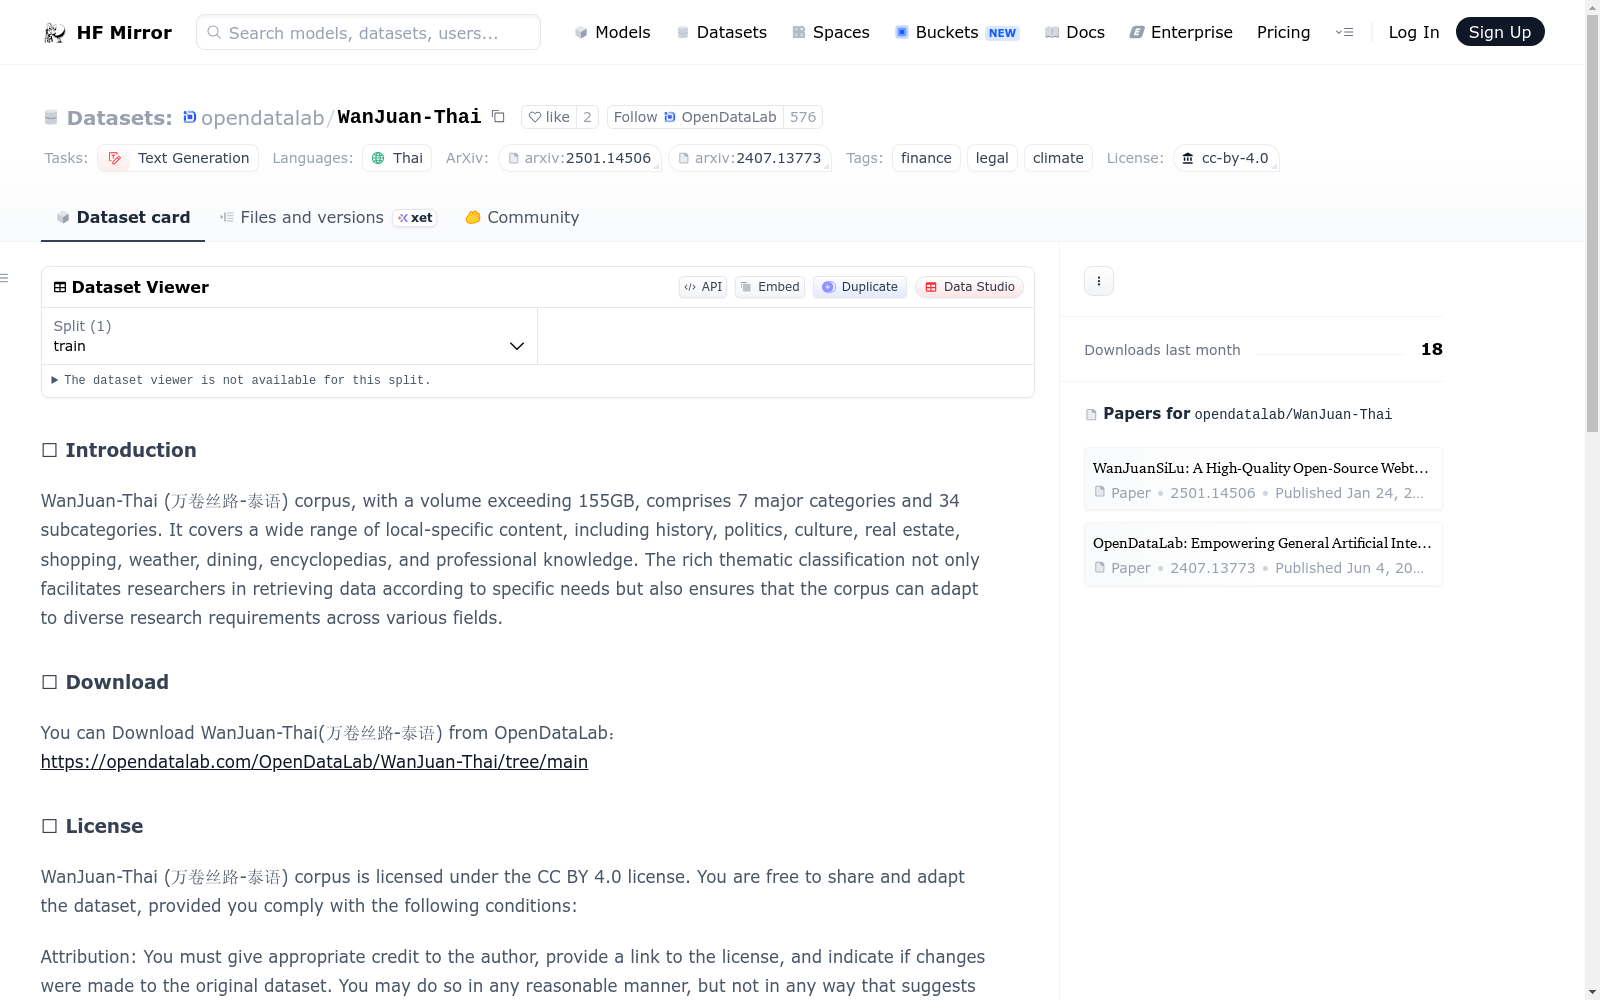This screenshot has width=1600, height=1000.
Task: Click the arxiv:2407.13773 tag
Action: coord(750,158)
